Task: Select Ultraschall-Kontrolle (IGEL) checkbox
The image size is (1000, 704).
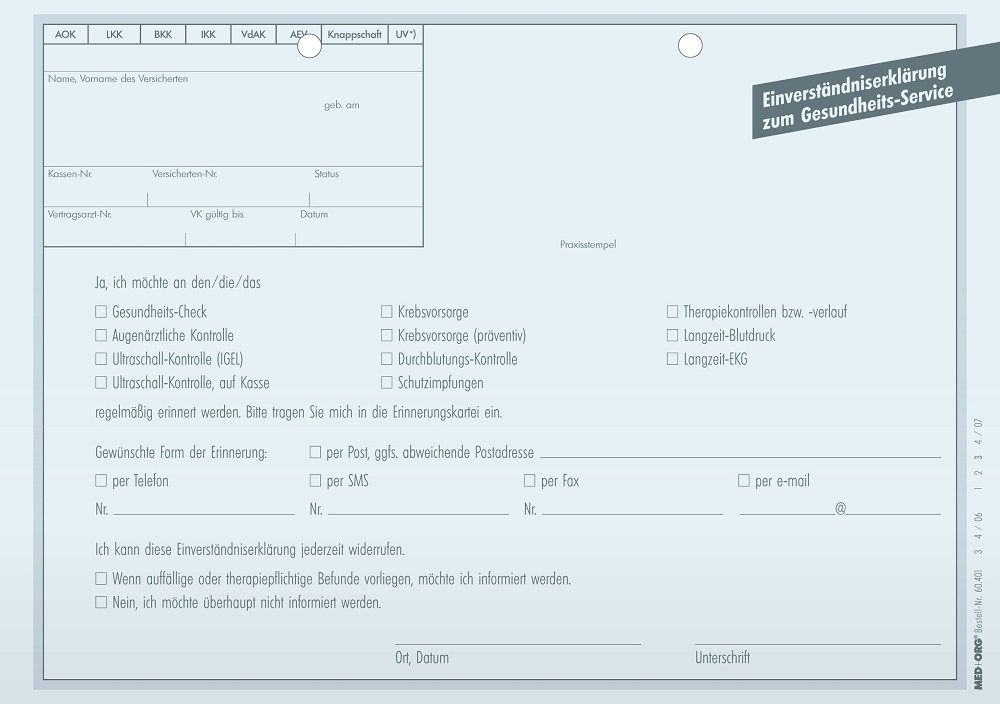Action: (x=101, y=359)
